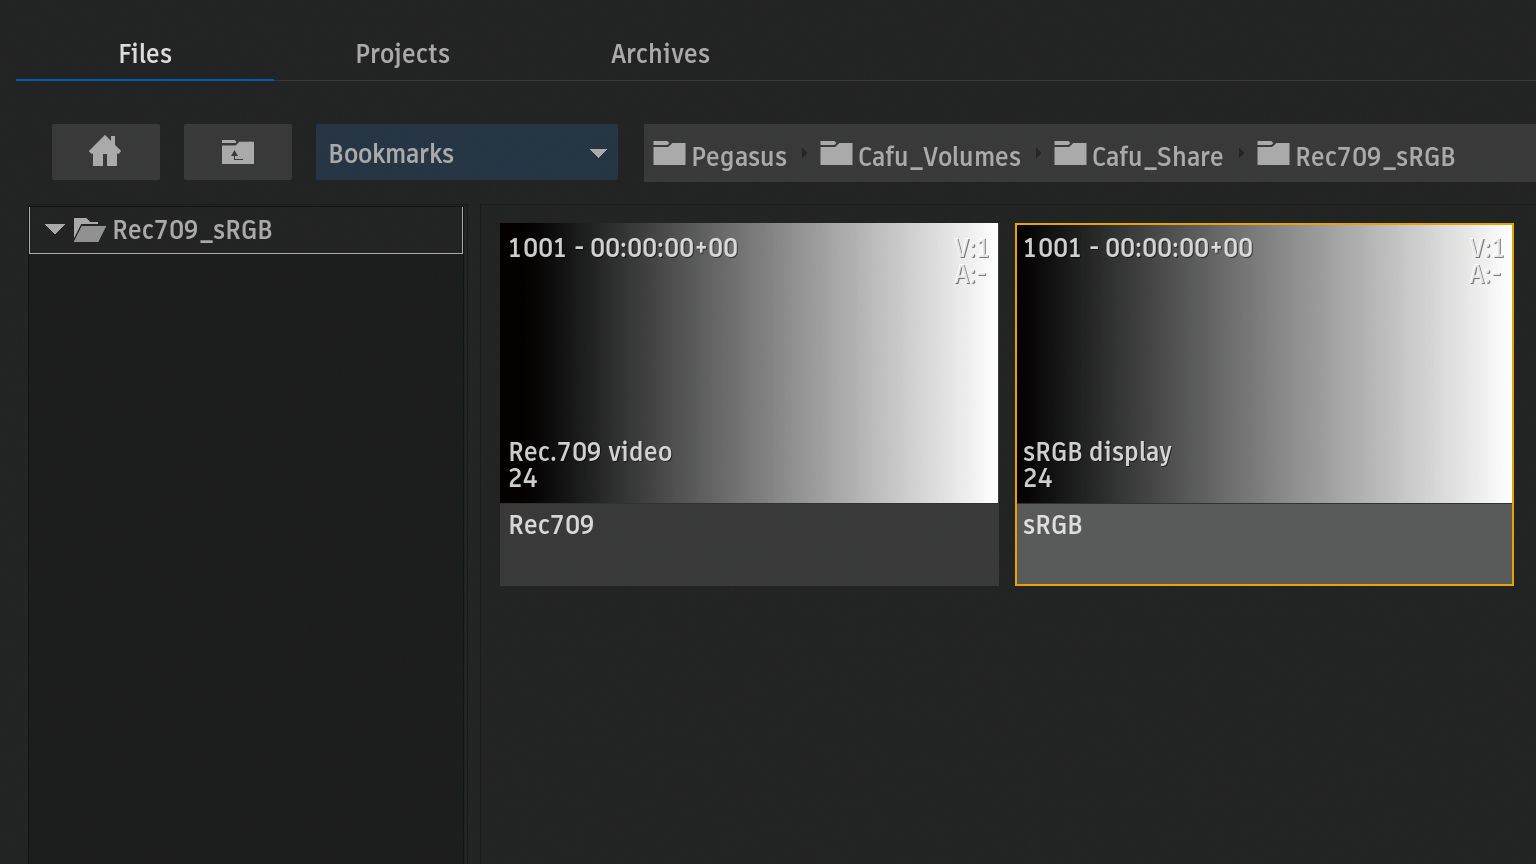
Task: Click the Pegasus folder icon in breadcrumb
Action: (x=669, y=154)
